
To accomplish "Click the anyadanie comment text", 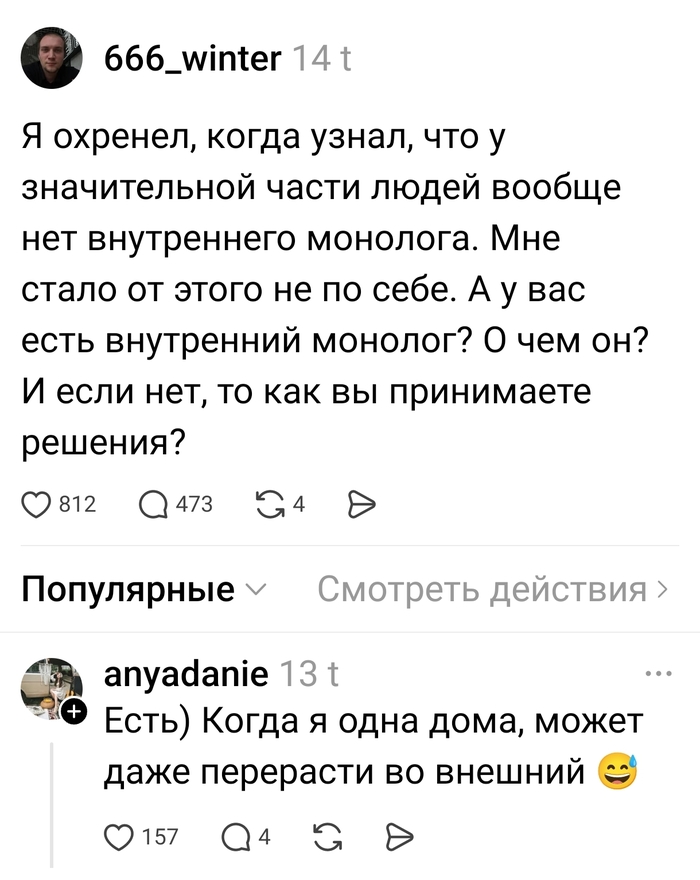I will coord(375,745).
